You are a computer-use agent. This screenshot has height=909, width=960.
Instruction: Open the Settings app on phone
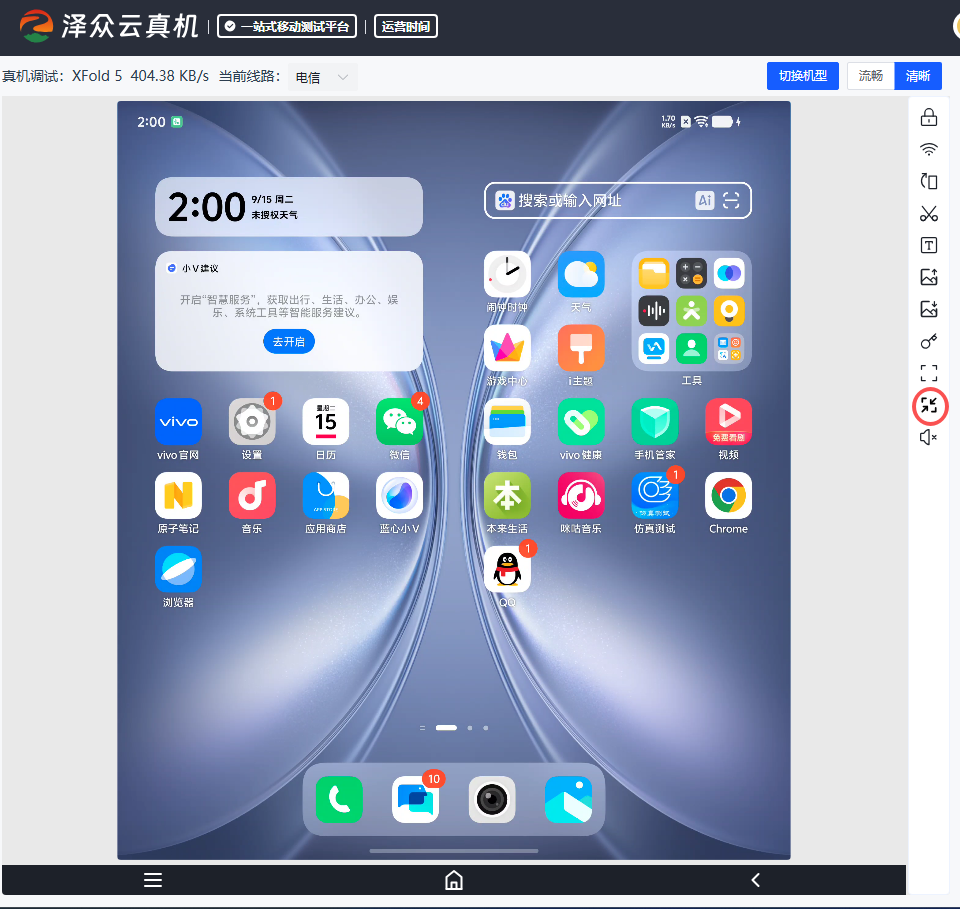click(x=252, y=422)
